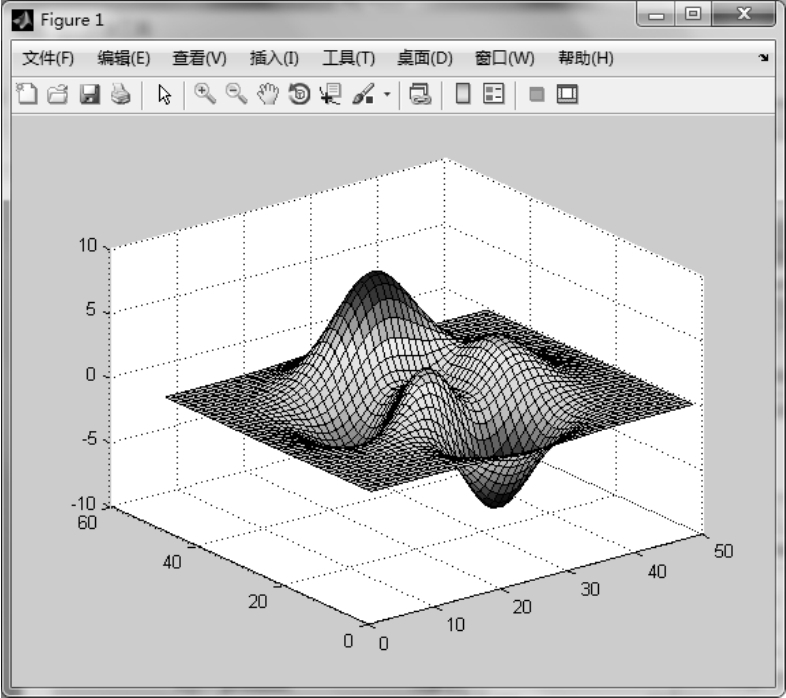The height and width of the screenshot is (698, 786).
Task: Toggle the Rotate 3D tool
Action: pyautogui.click(x=299, y=95)
